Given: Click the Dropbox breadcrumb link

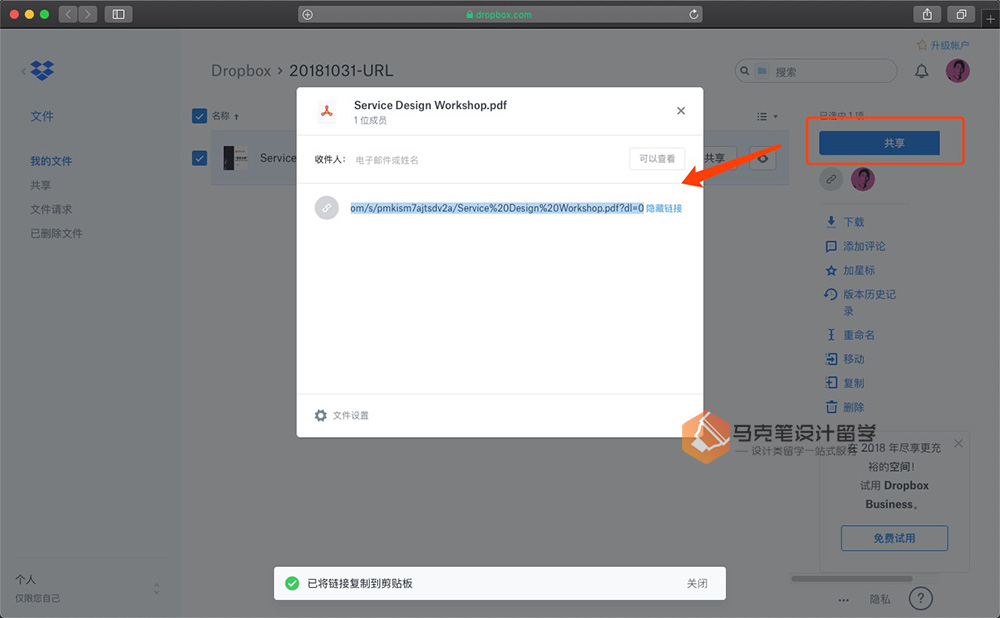Looking at the screenshot, I should (x=241, y=71).
